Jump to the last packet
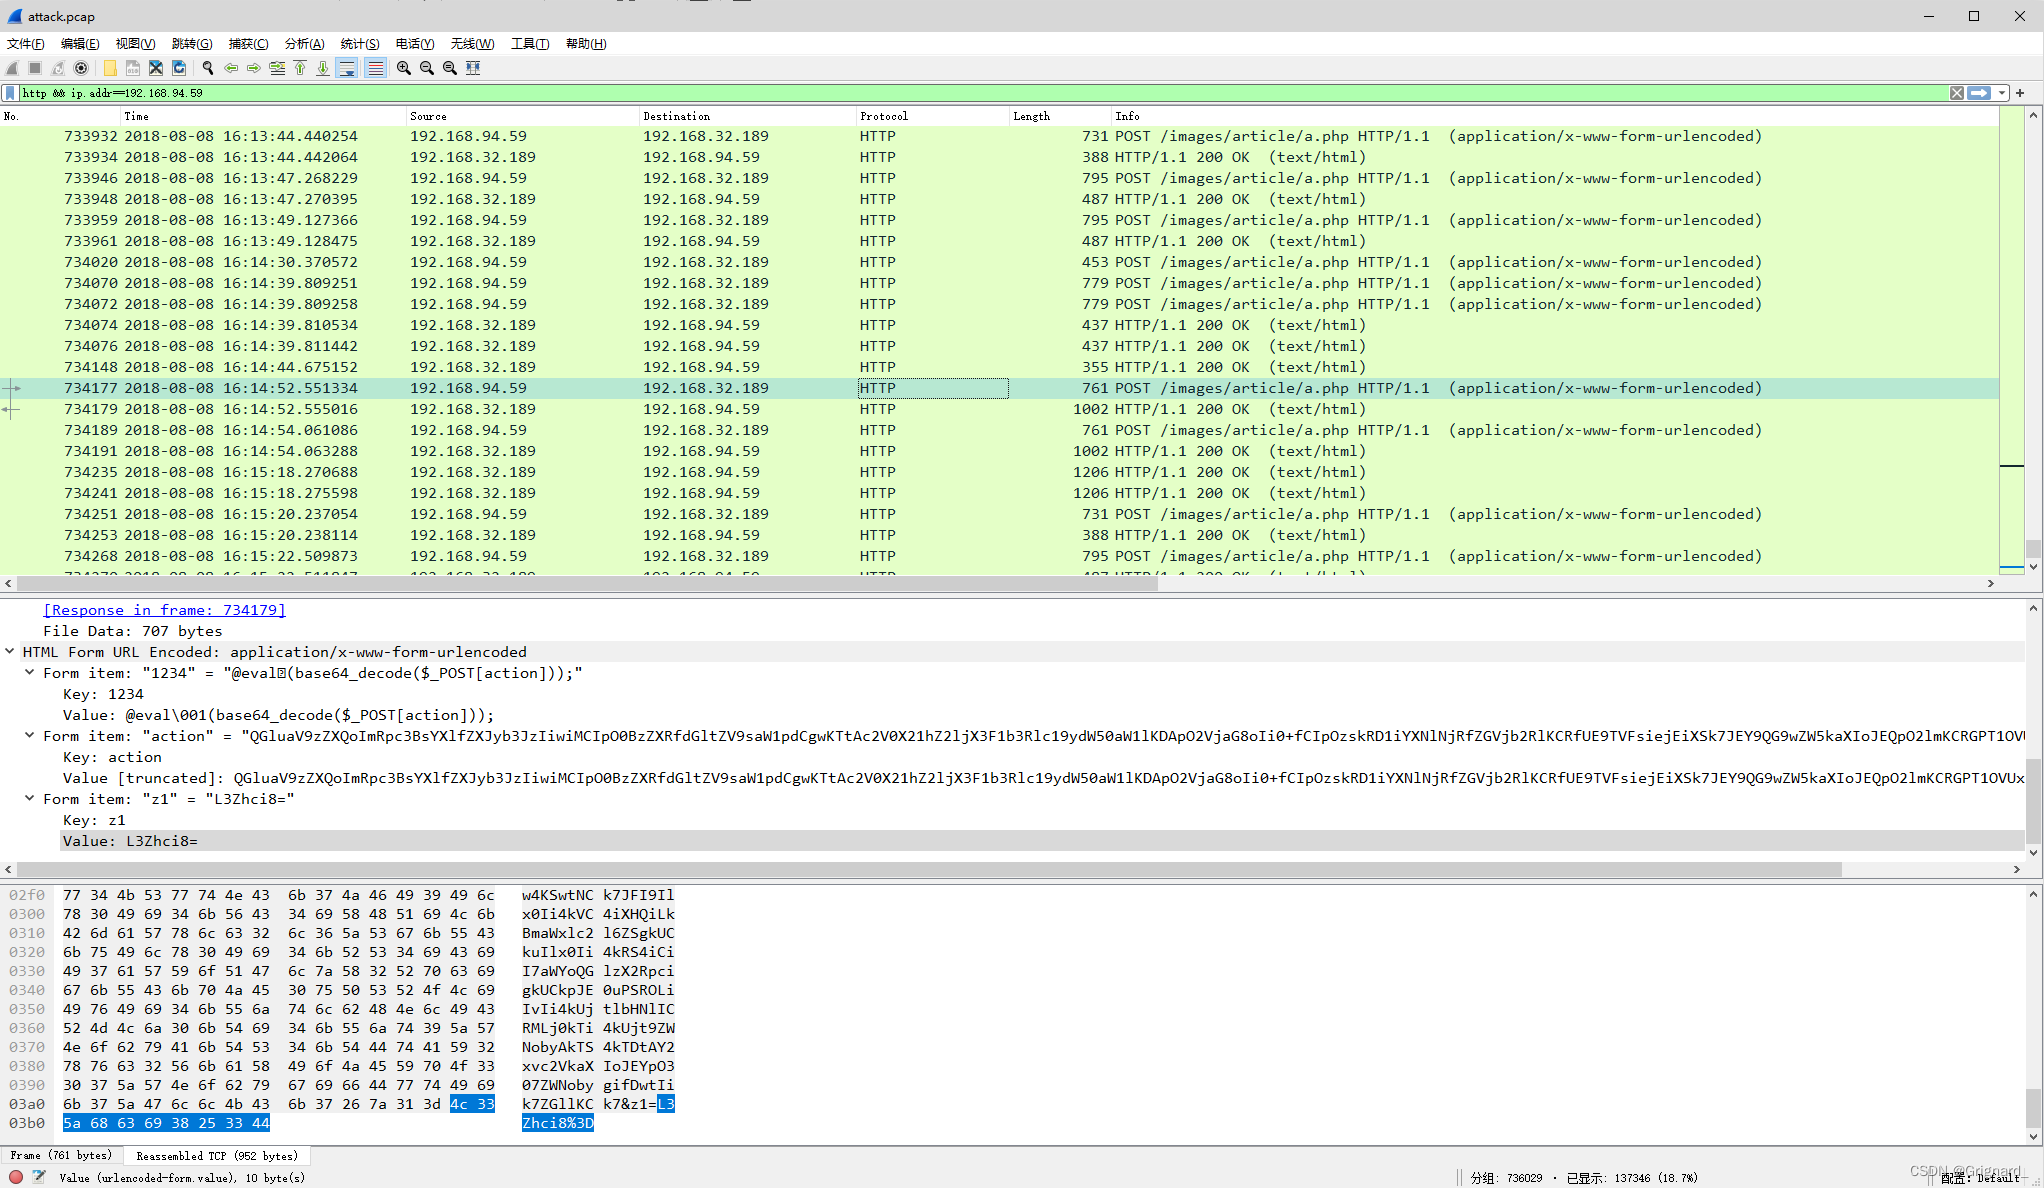 pyautogui.click(x=323, y=68)
